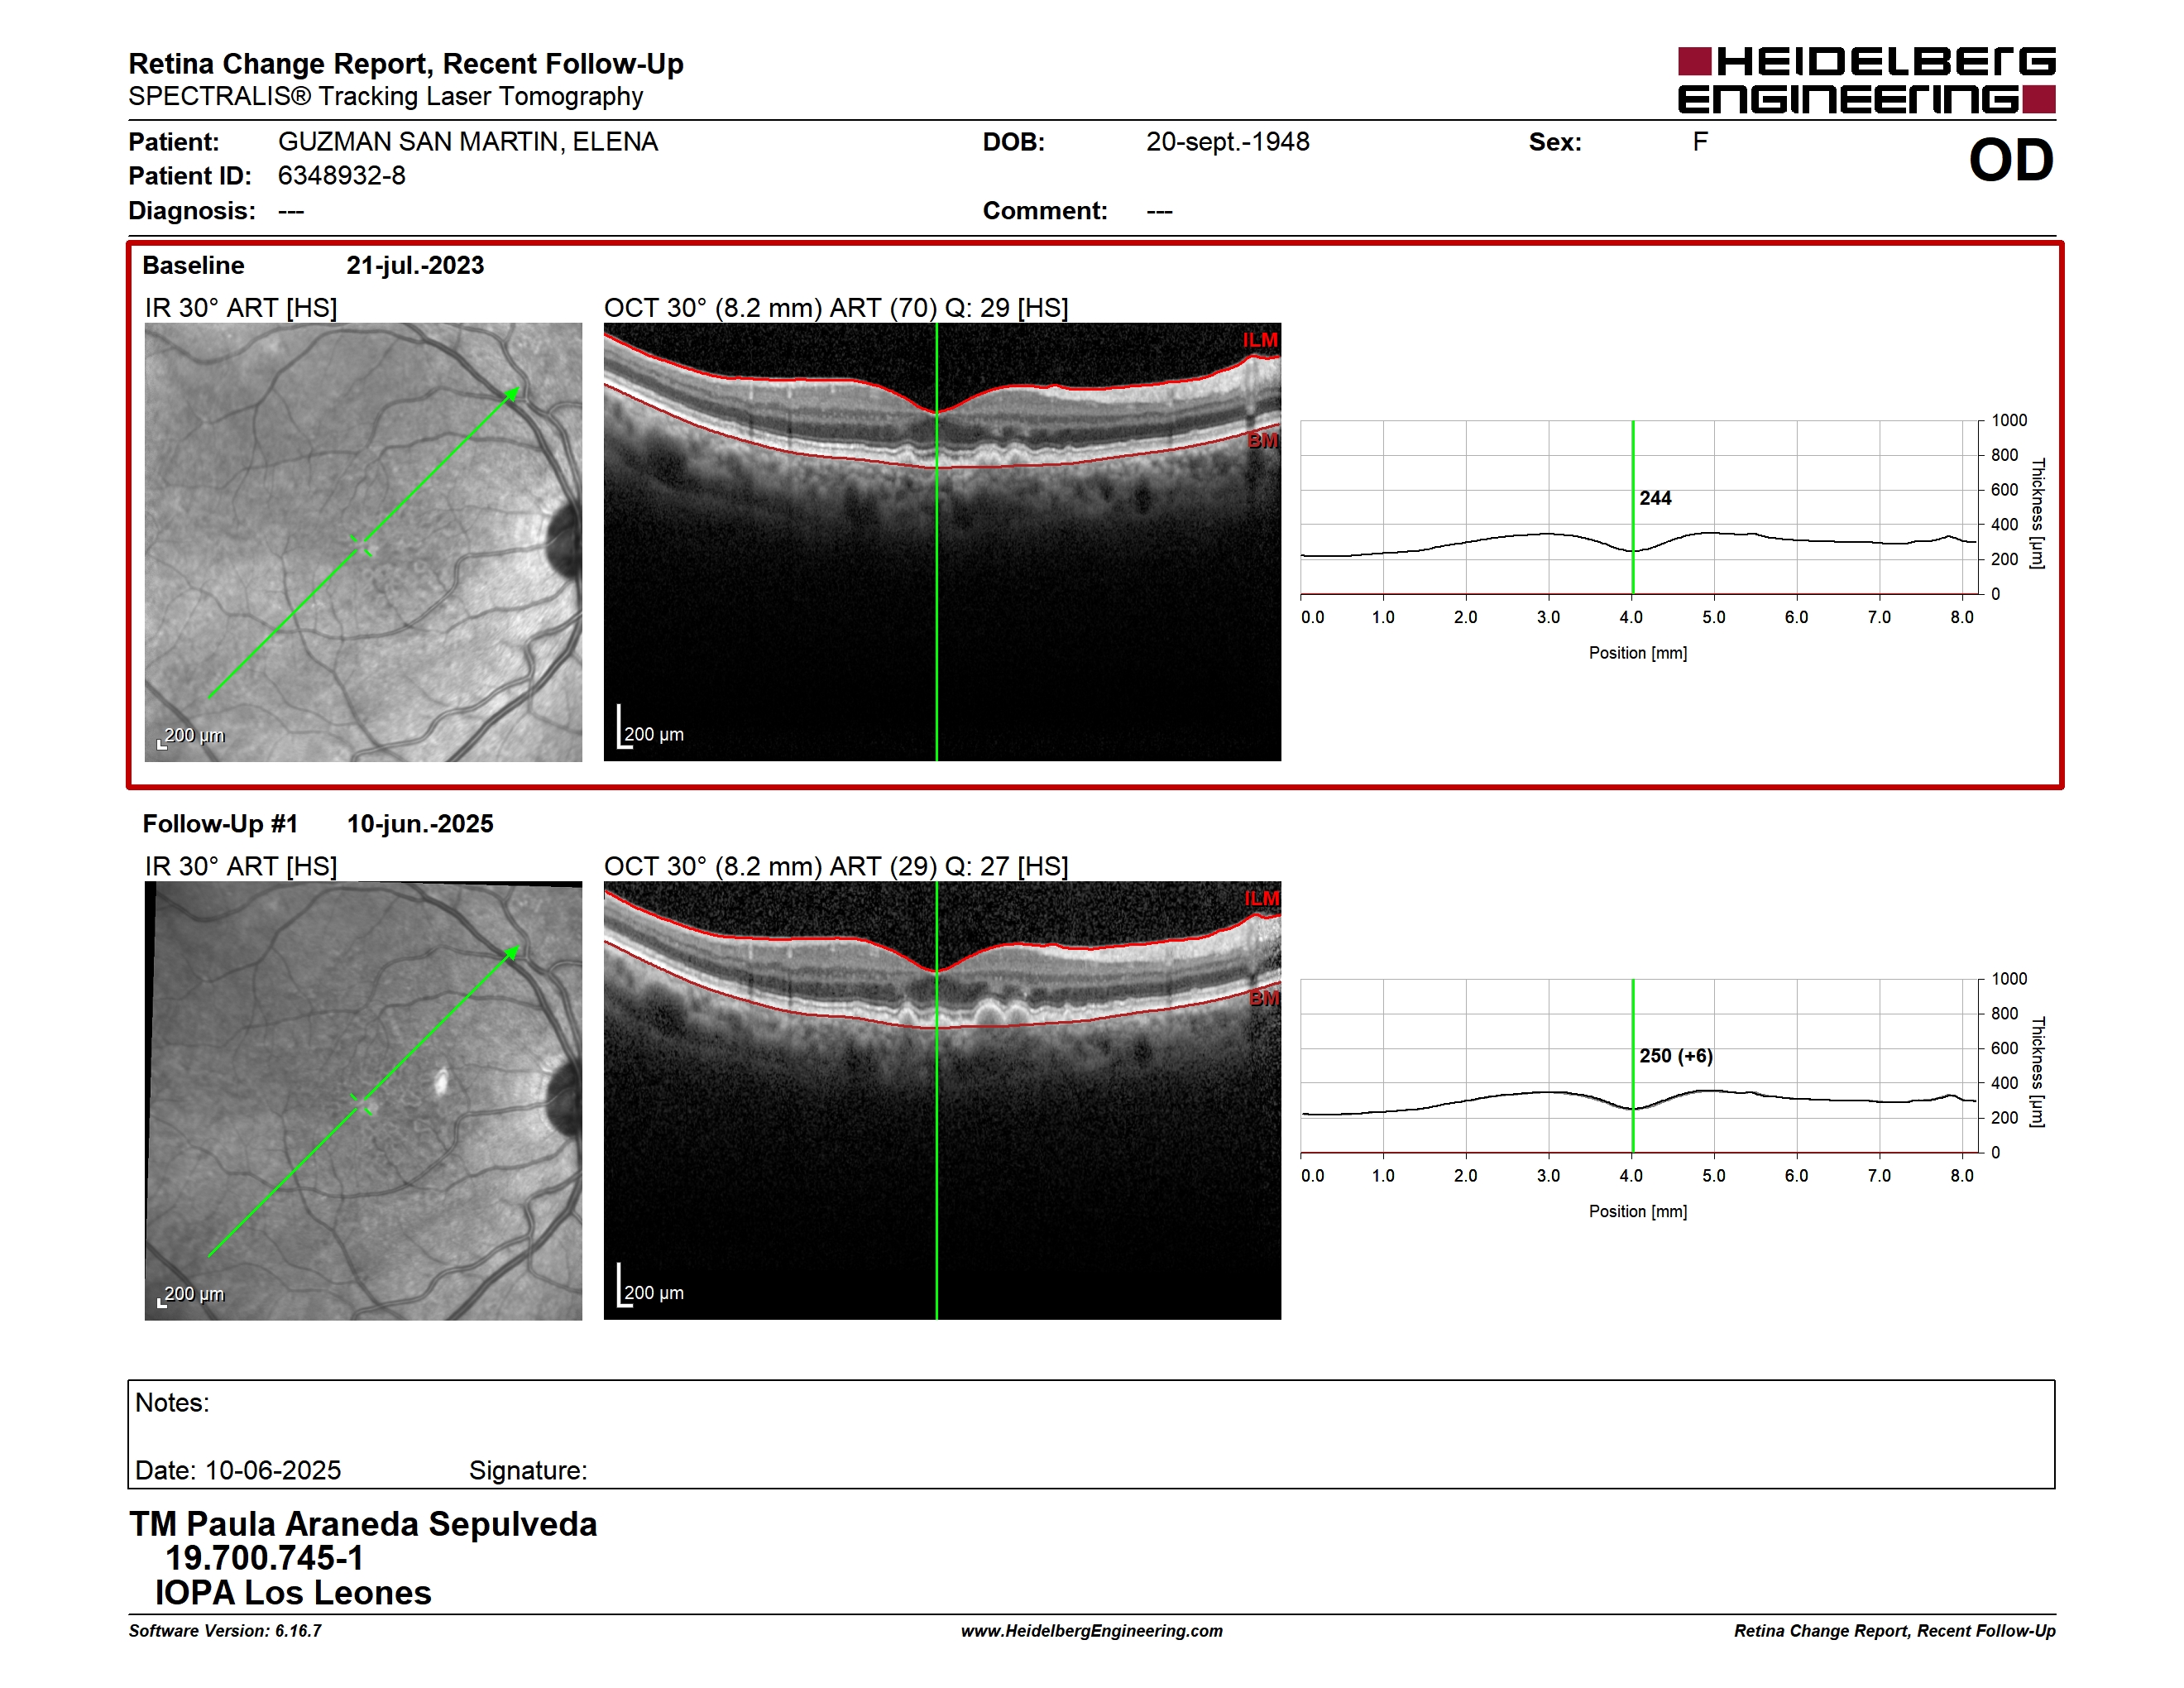Open the Baseline OCT B-scan image
This screenshot has height=1688, width=2184.
(x=942, y=542)
